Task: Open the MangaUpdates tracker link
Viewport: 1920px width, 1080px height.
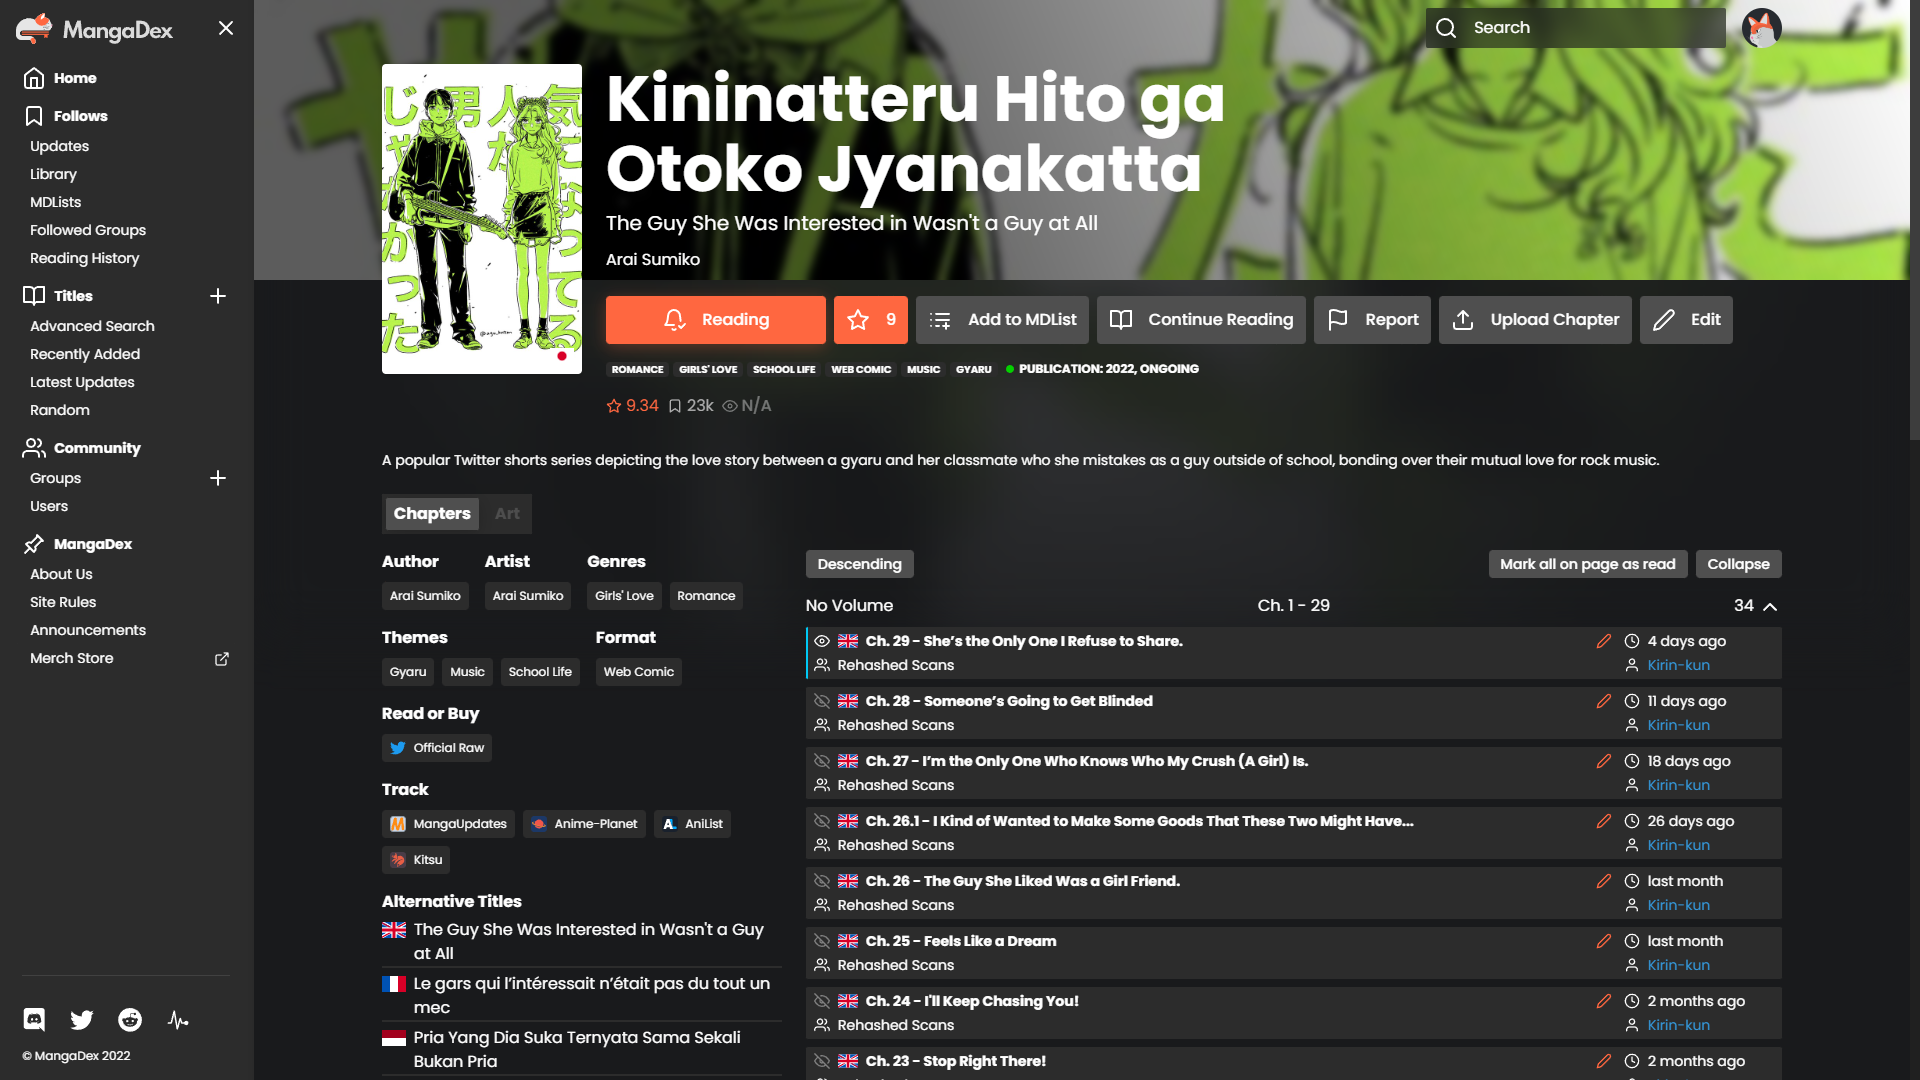Action: pyautogui.click(x=448, y=824)
